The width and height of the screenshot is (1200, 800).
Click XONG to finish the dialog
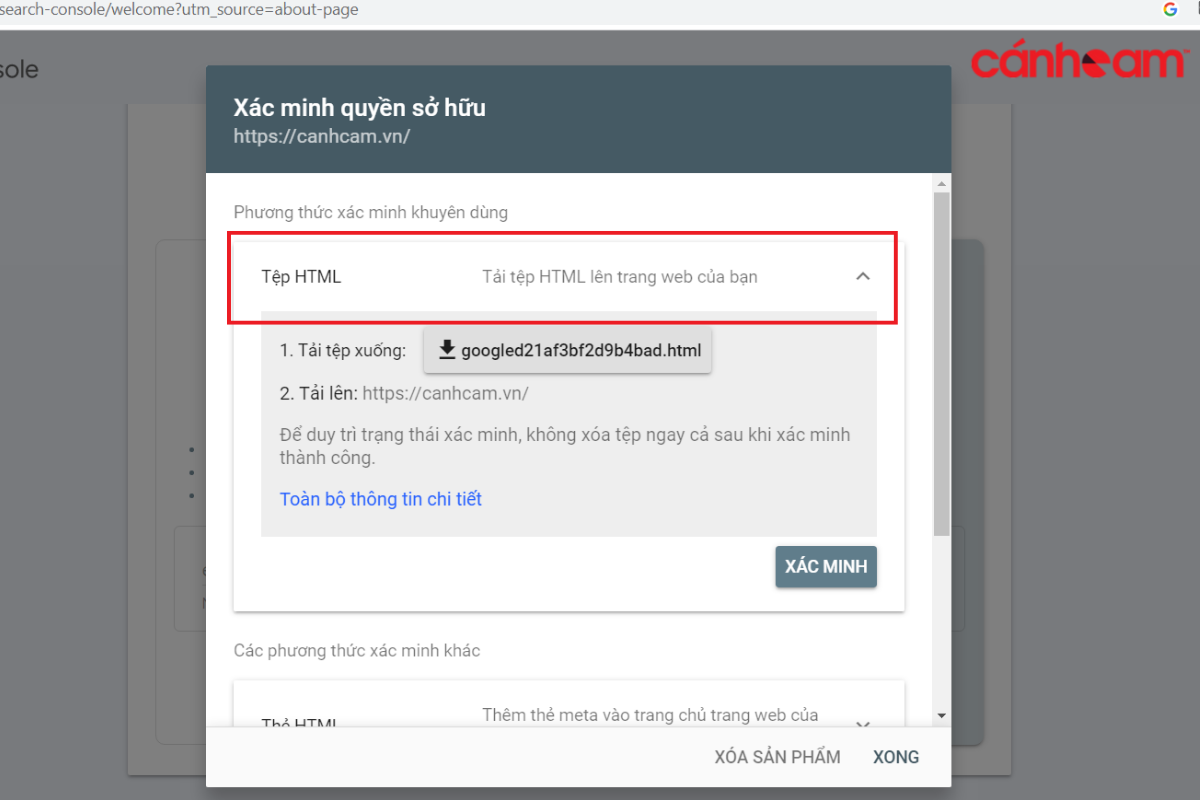coord(896,757)
